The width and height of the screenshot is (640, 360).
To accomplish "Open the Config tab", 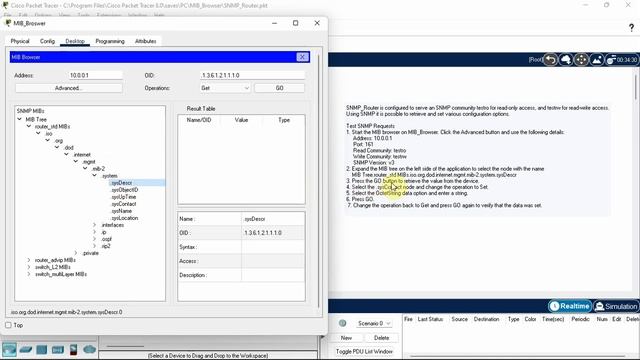I will (47, 41).
